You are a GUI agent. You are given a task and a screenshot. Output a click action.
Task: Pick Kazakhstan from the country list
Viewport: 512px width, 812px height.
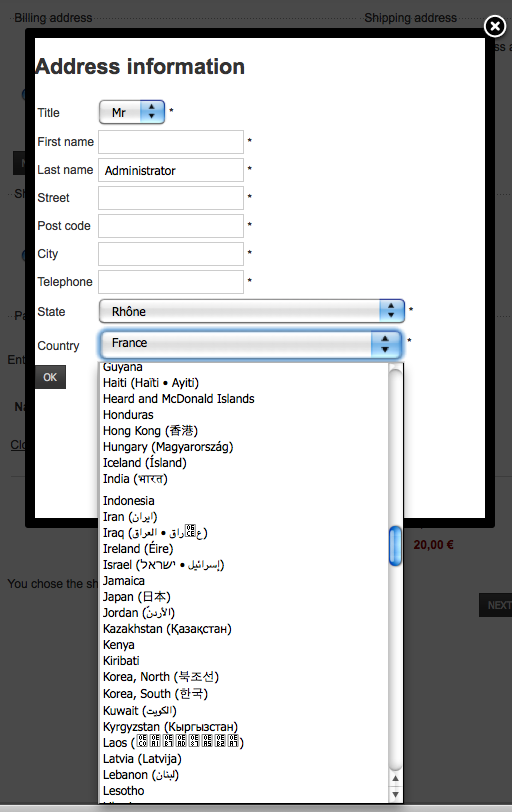tap(243, 629)
